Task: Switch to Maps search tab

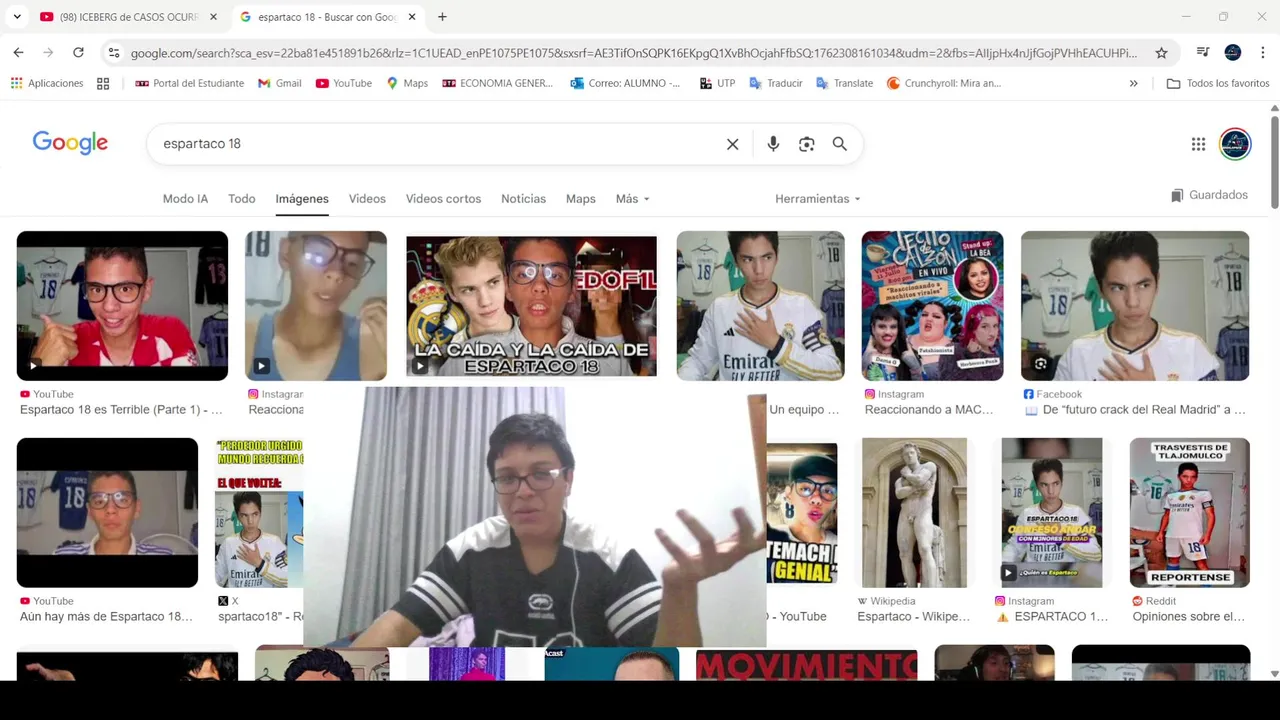Action: click(x=580, y=199)
